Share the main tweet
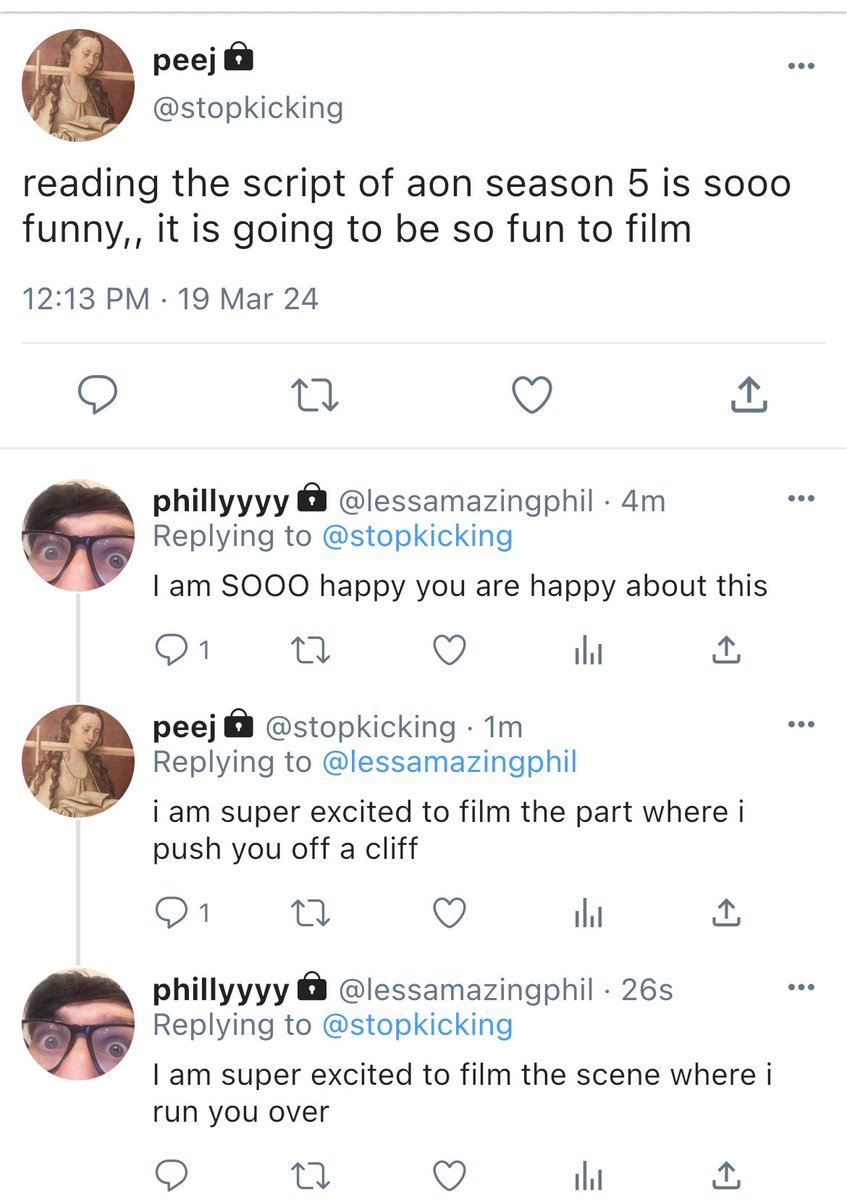 tap(748, 397)
